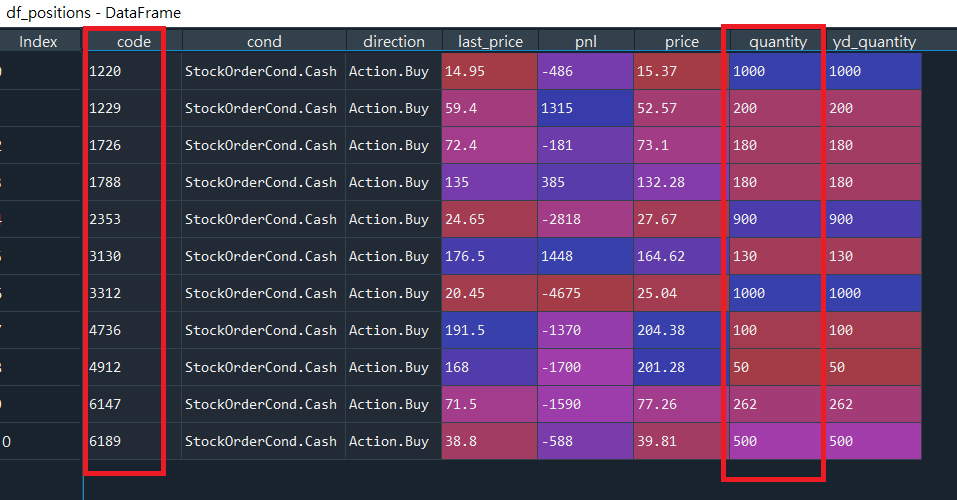Select price cell 27.67
The width and height of the screenshot is (957, 500).
[682, 219]
